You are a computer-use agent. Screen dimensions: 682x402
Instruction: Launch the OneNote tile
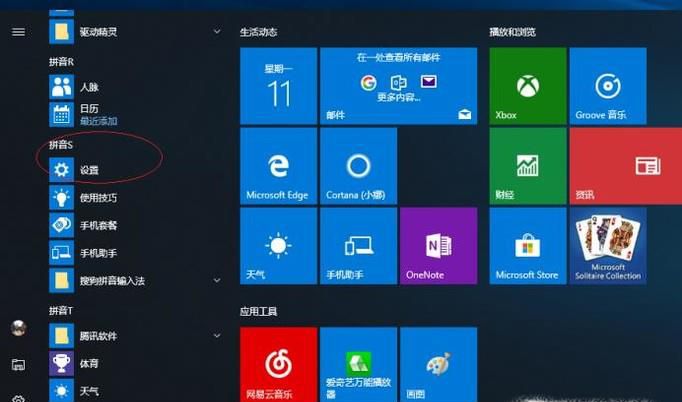point(438,246)
